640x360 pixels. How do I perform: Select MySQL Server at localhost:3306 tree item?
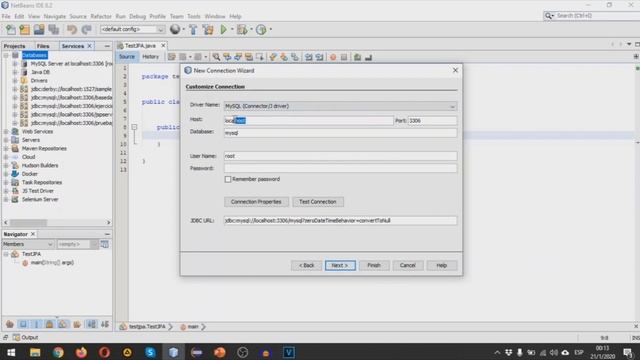[71, 64]
